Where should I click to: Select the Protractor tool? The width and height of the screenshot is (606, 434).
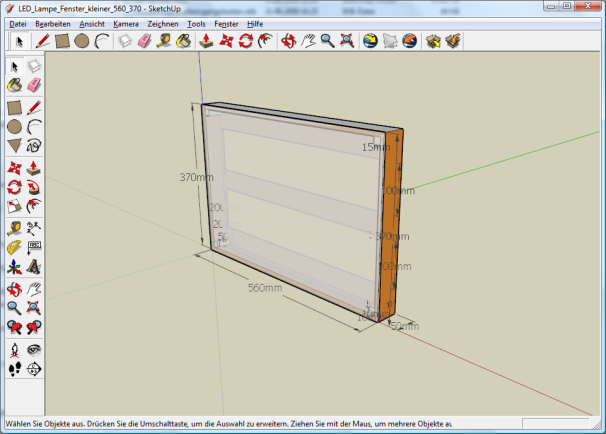point(15,248)
